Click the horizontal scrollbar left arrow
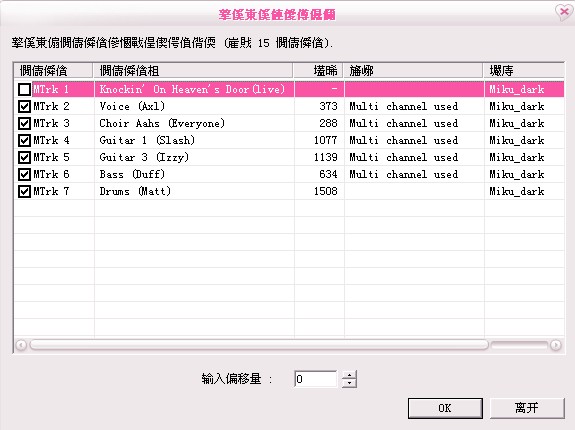Image resolution: width=575 pixels, height=430 pixels. click(21, 345)
